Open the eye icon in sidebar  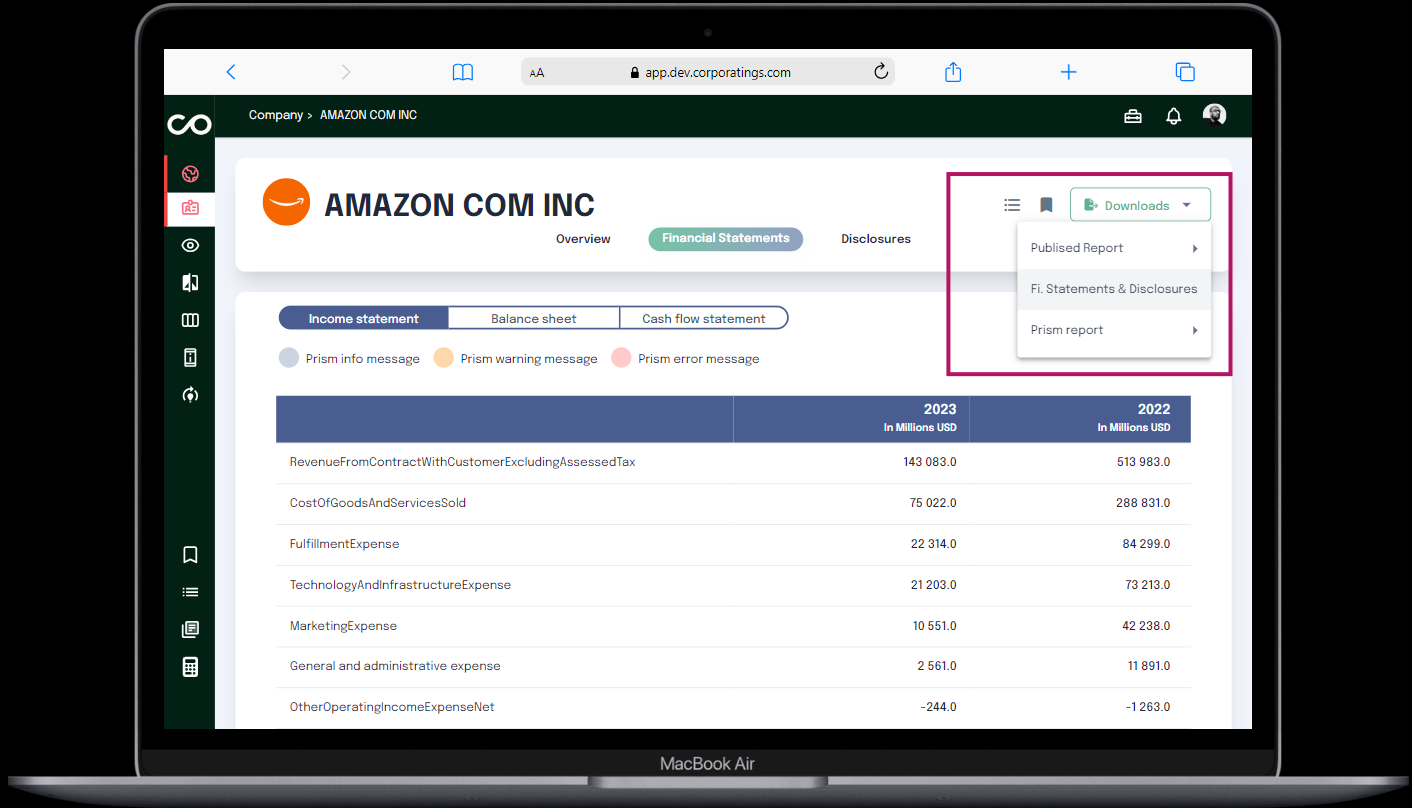click(x=190, y=245)
